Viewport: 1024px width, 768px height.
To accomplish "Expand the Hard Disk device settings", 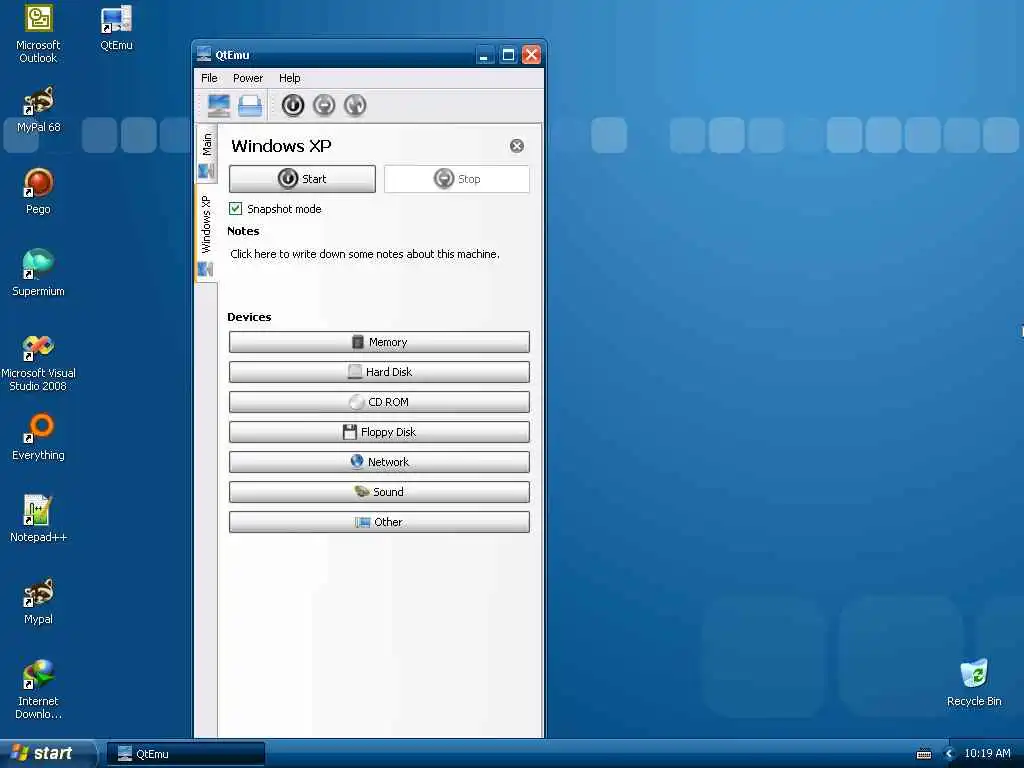I will click(x=379, y=372).
